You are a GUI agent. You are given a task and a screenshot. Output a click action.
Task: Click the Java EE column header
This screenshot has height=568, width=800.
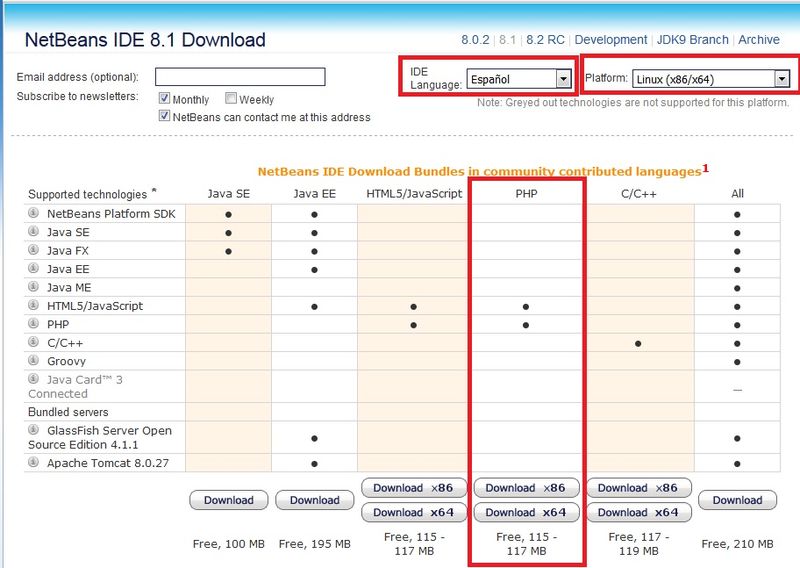(x=315, y=193)
